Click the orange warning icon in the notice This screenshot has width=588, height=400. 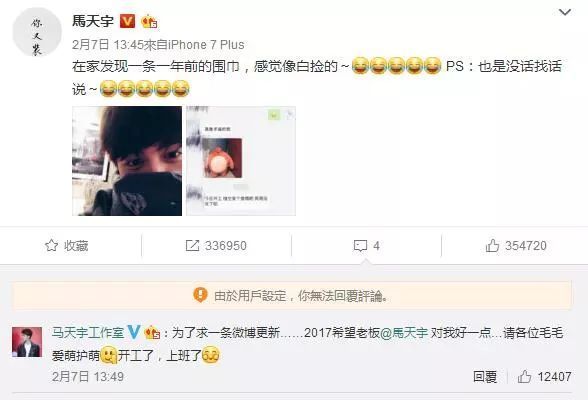click(x=200, y=295)
